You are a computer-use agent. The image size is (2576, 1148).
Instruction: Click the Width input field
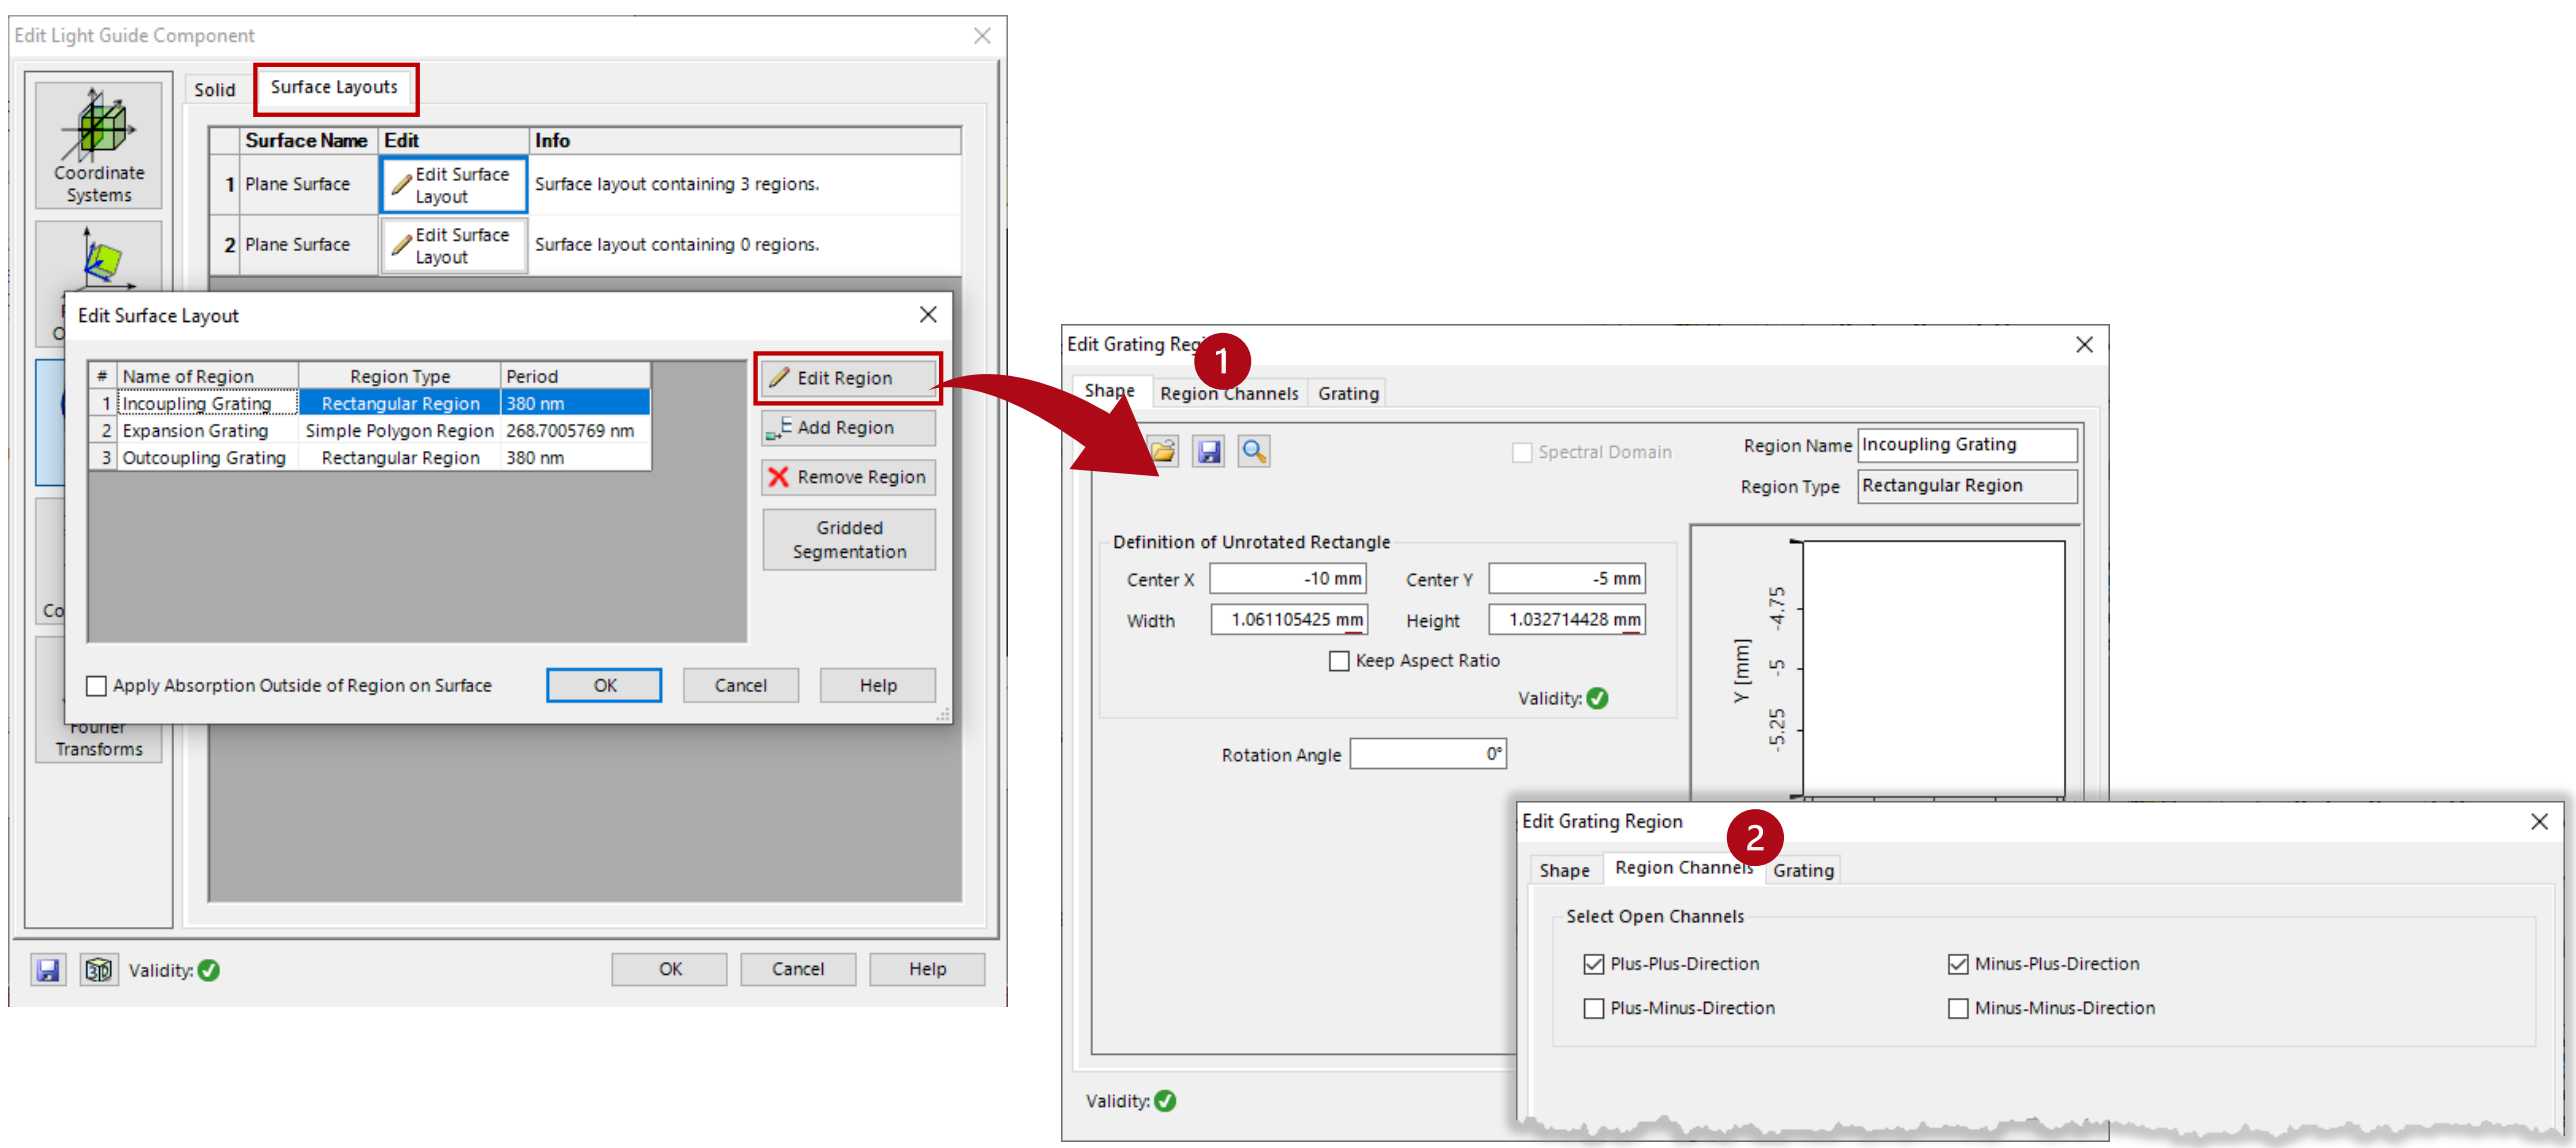pyautogui.click(x=1287, y=620)
